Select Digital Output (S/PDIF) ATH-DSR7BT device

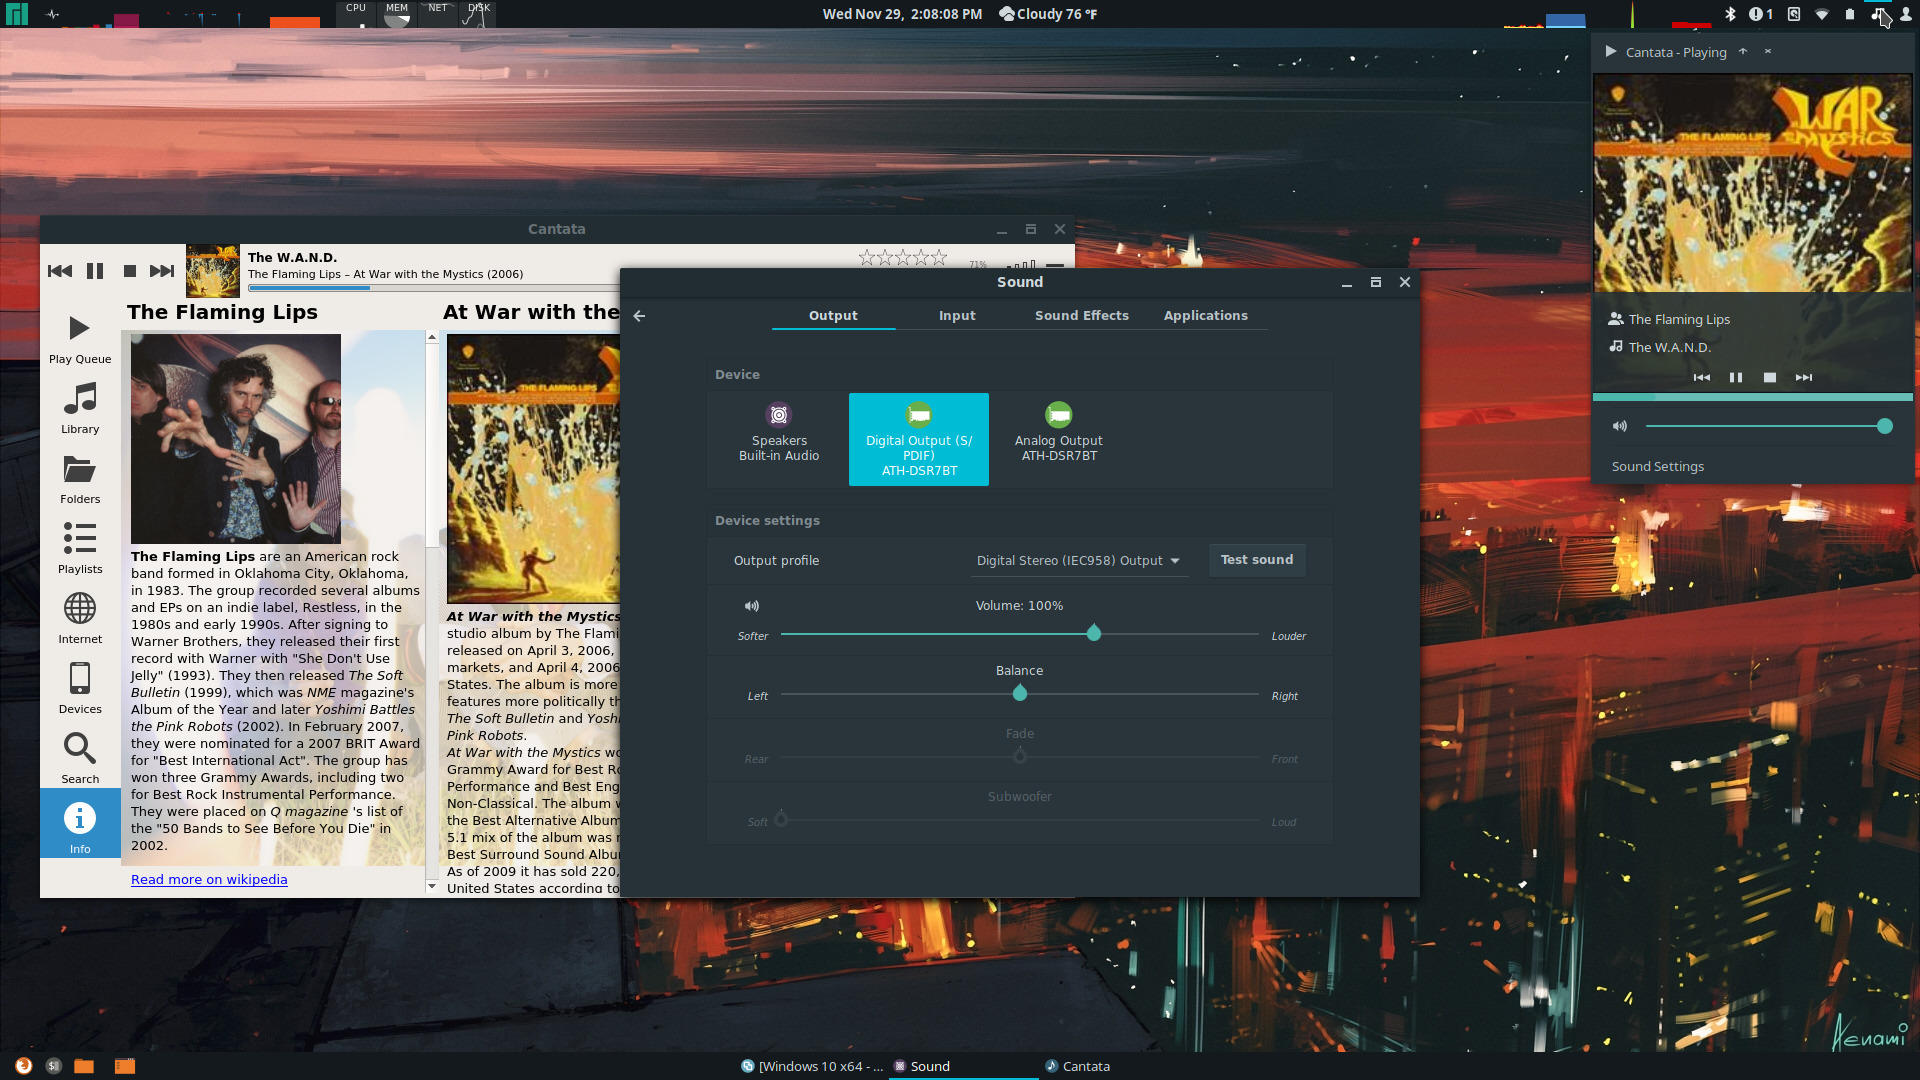click(x=919, y=439)
